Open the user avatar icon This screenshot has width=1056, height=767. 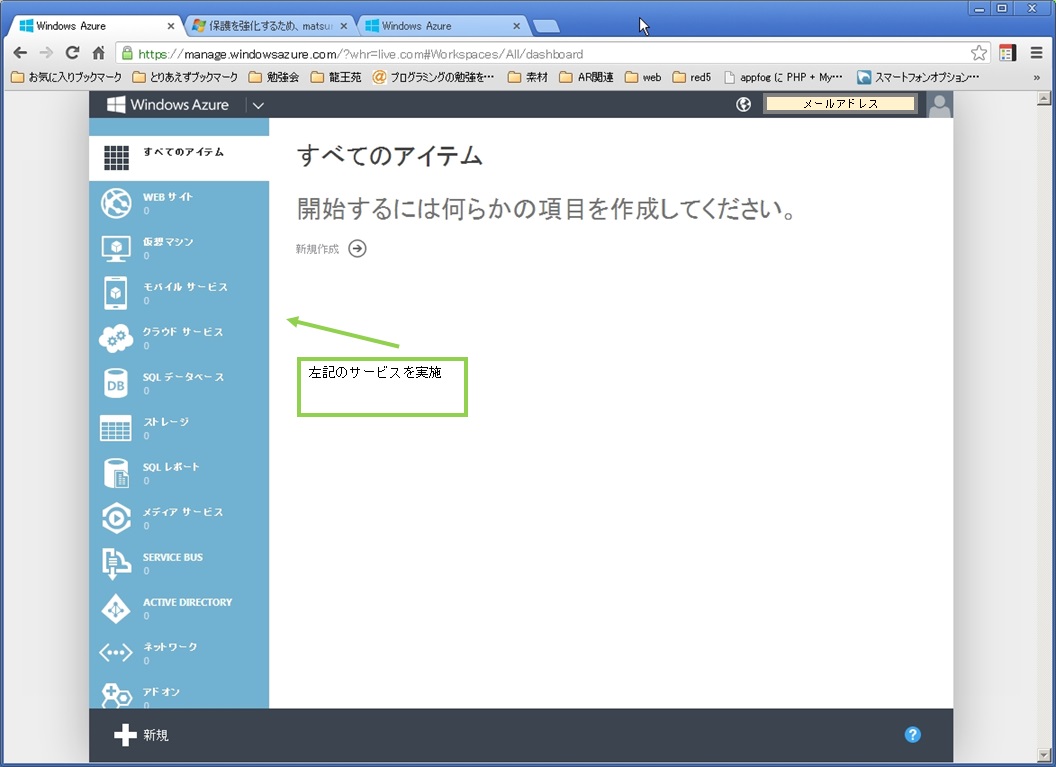939,104
